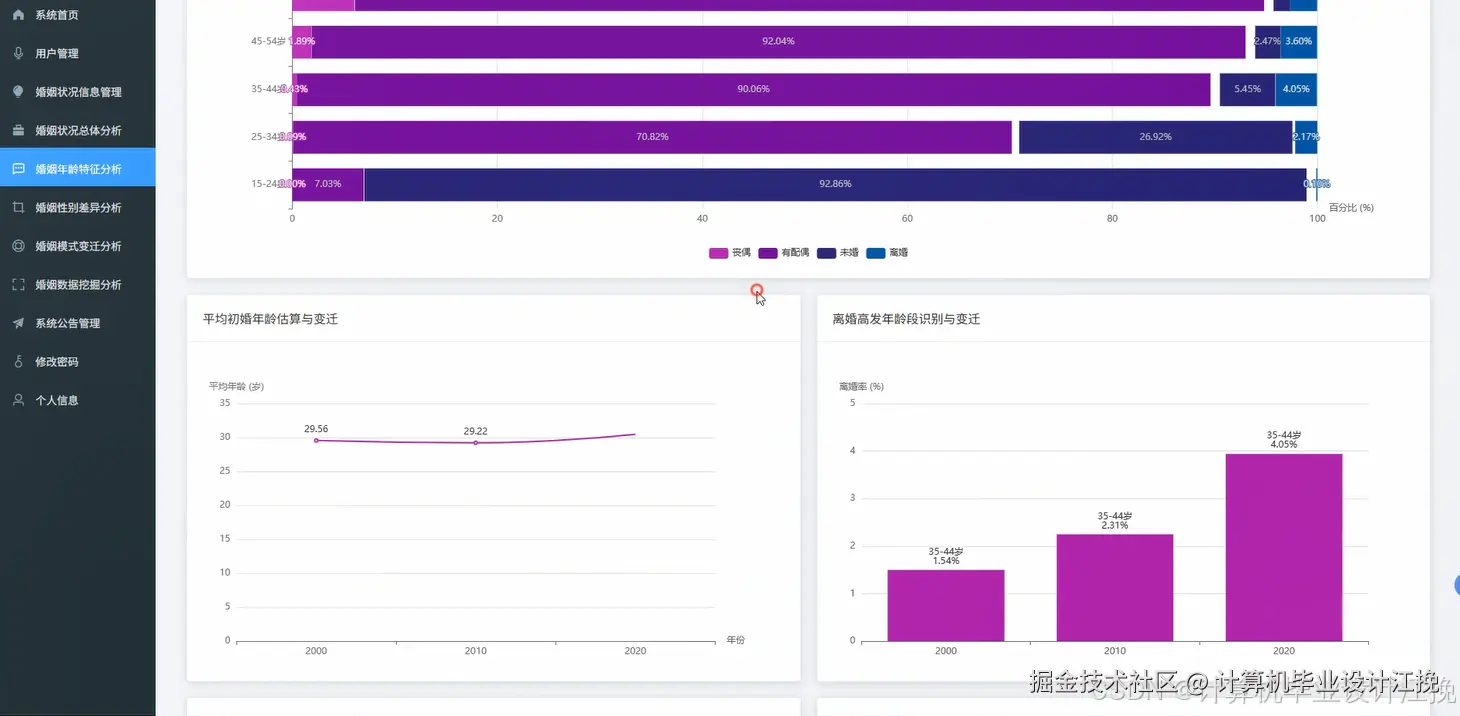The image size is (1460, 716).
Task: Click the 70.82% segment in 25-34岁 row
Action: 652,137
